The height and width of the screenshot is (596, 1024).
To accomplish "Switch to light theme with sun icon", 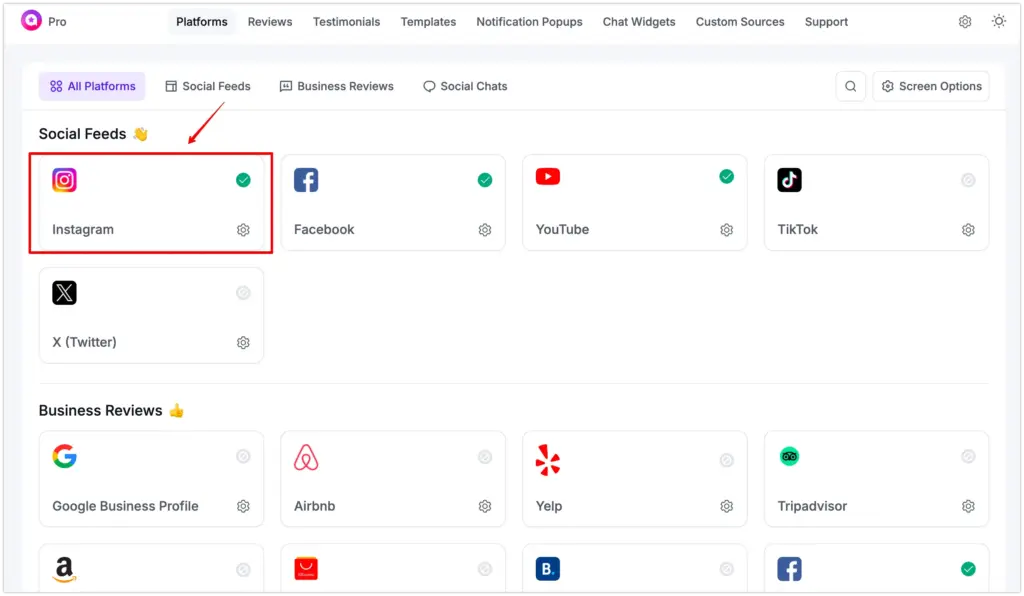I will pos(999,20).
